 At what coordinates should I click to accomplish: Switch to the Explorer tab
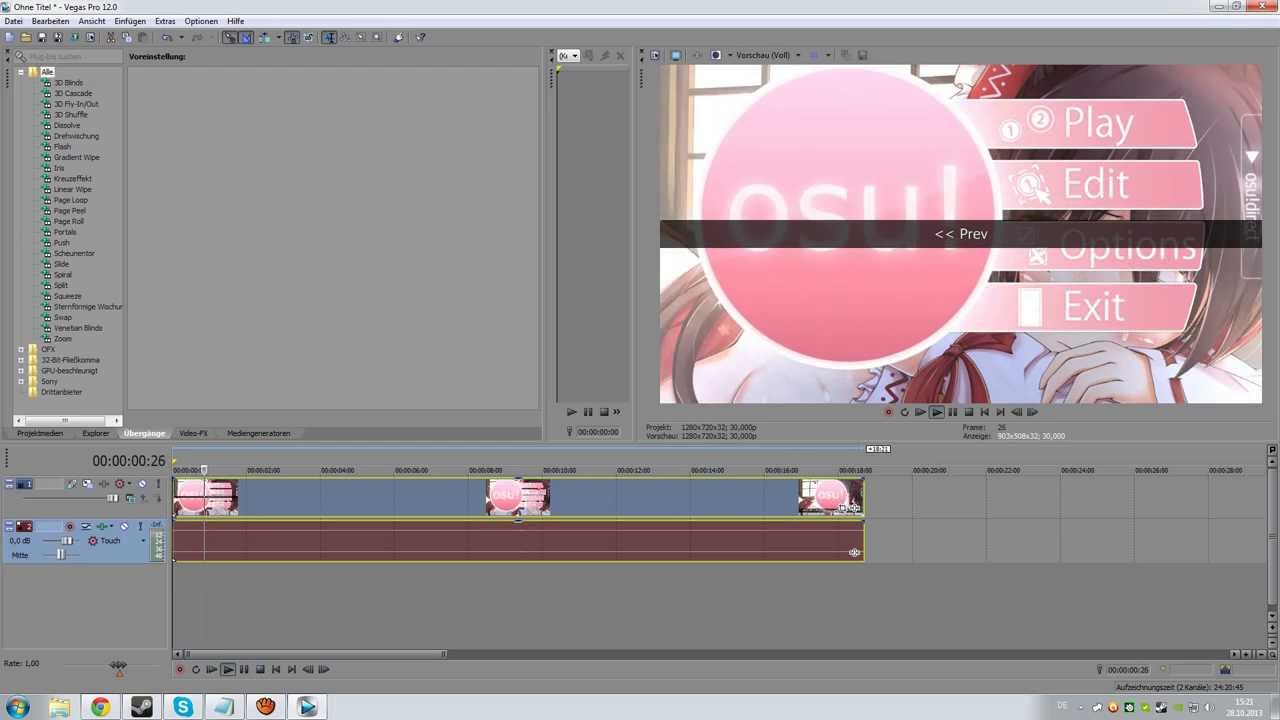tap(96, 433)
